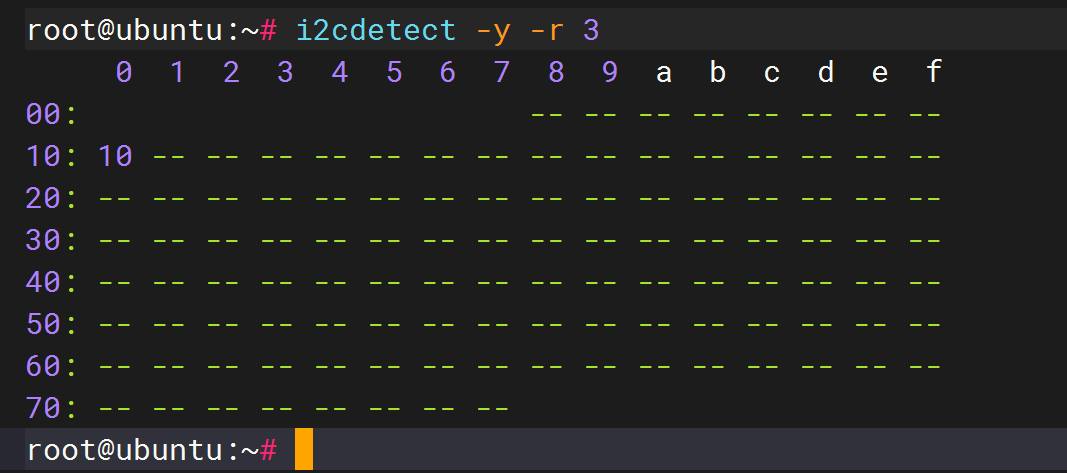This screenshot has width=1067, height=473.
Task: Click the -r flag in command
Action: click(x=547, y=31)
